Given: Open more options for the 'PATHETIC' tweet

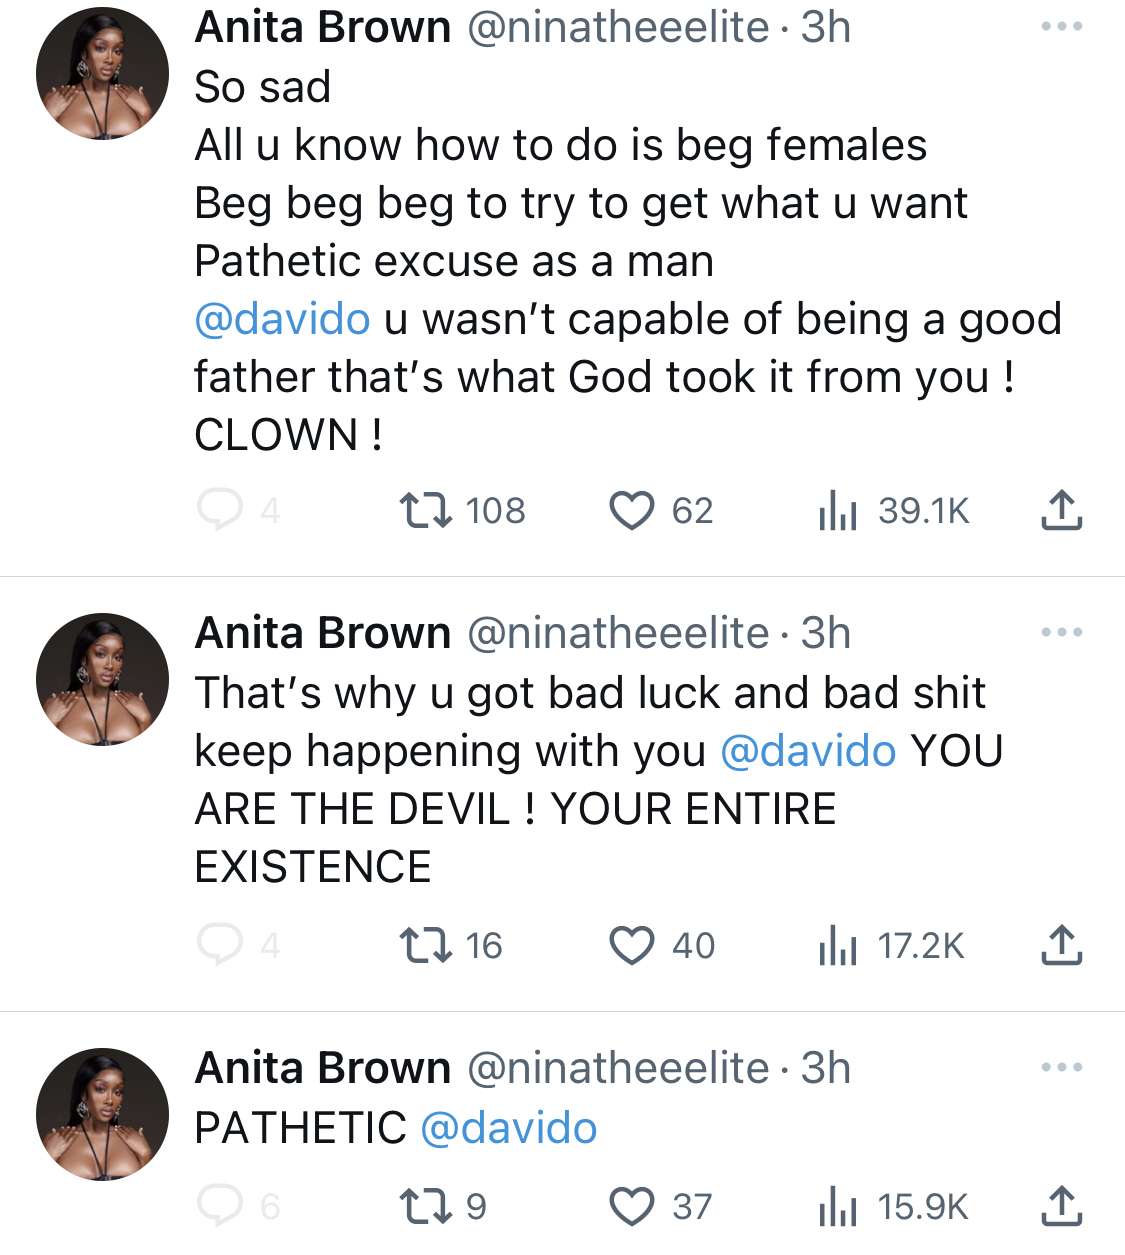Looking at the screenshot, I should click(x=1061, y=1067).
